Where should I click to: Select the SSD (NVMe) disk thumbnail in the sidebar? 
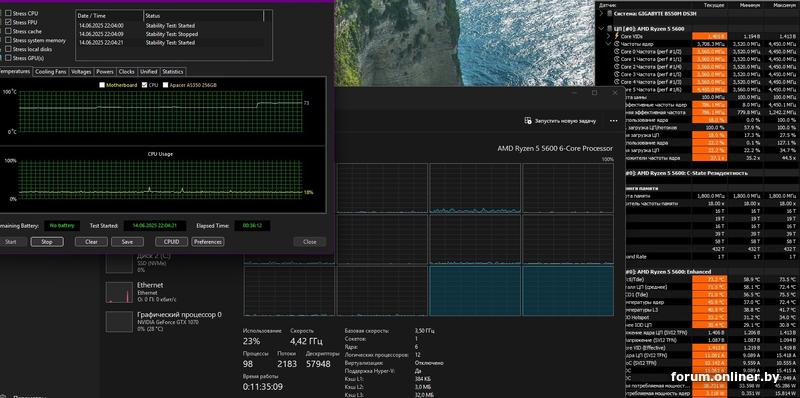tap(119, 263)
